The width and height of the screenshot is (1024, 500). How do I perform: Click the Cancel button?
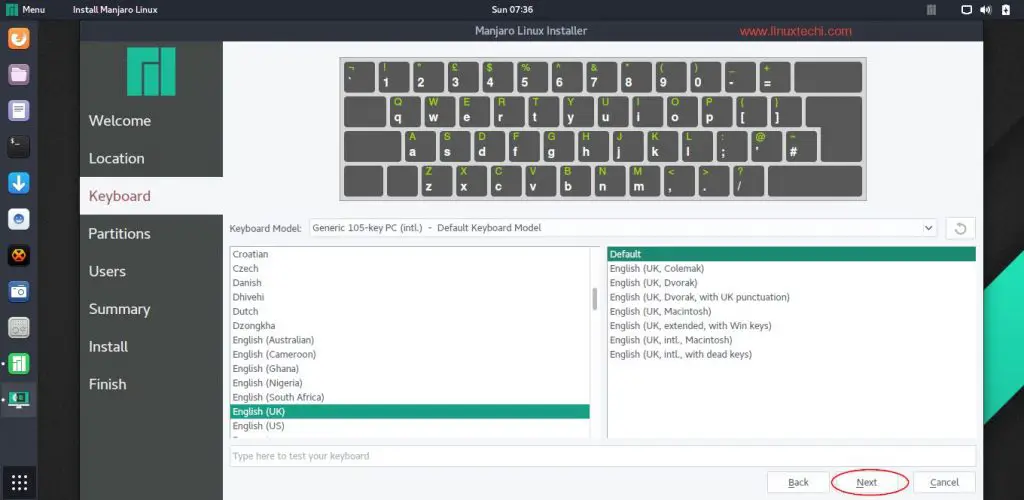point(944,482)
